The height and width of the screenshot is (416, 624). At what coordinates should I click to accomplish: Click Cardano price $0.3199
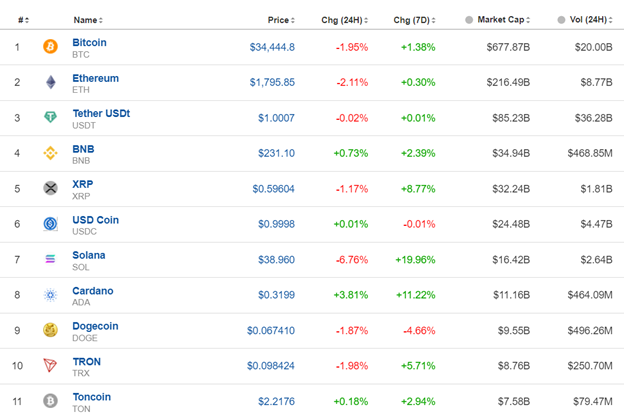click(276, 295)
